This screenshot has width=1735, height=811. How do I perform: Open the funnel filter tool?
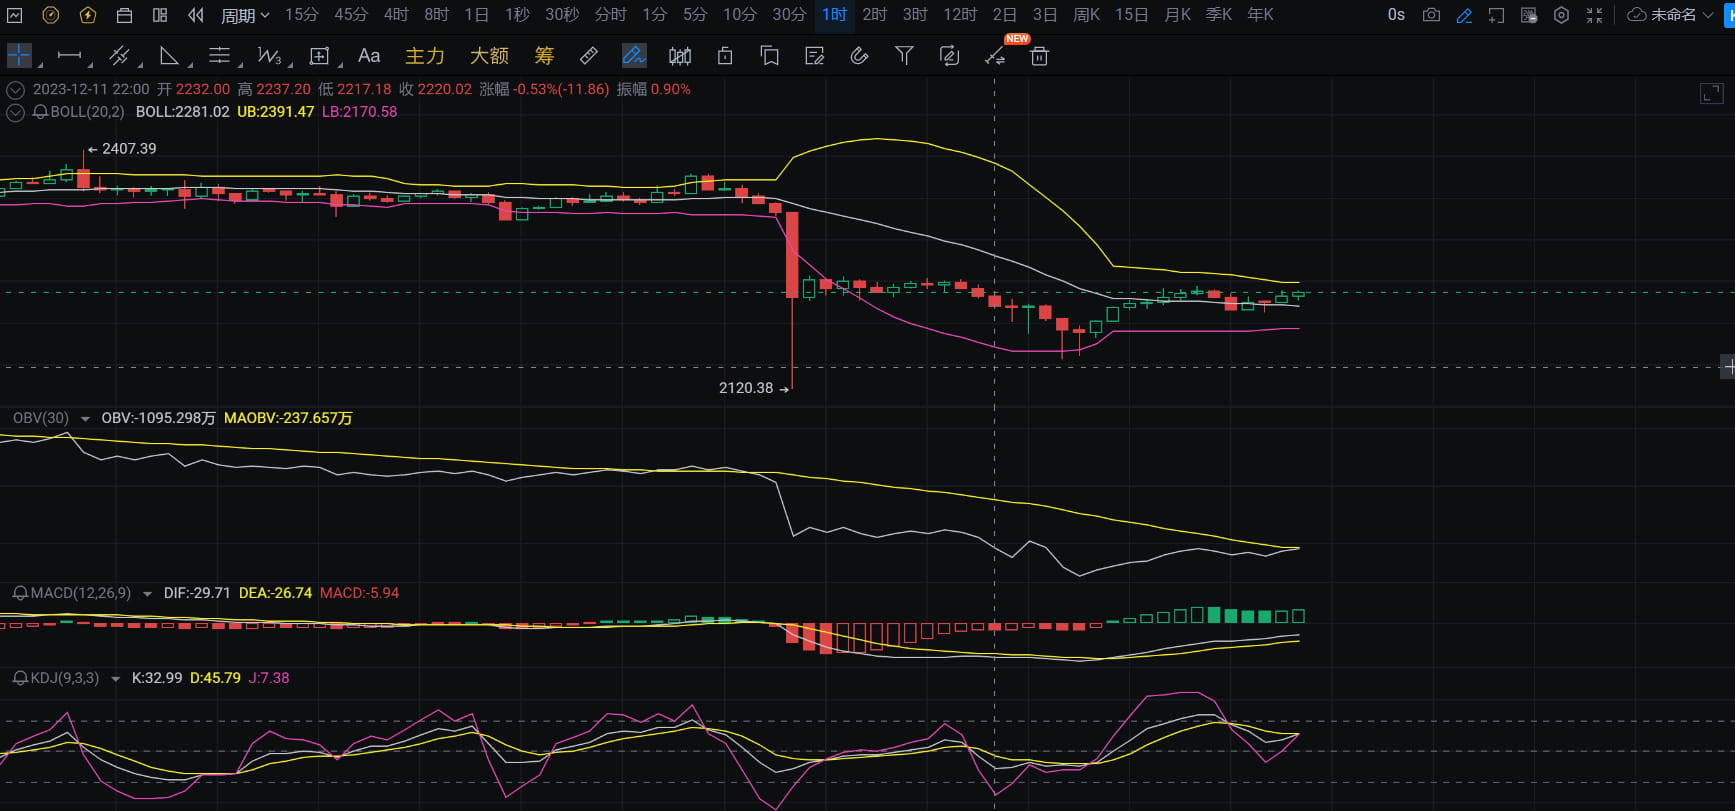click(x=904, y=56)
